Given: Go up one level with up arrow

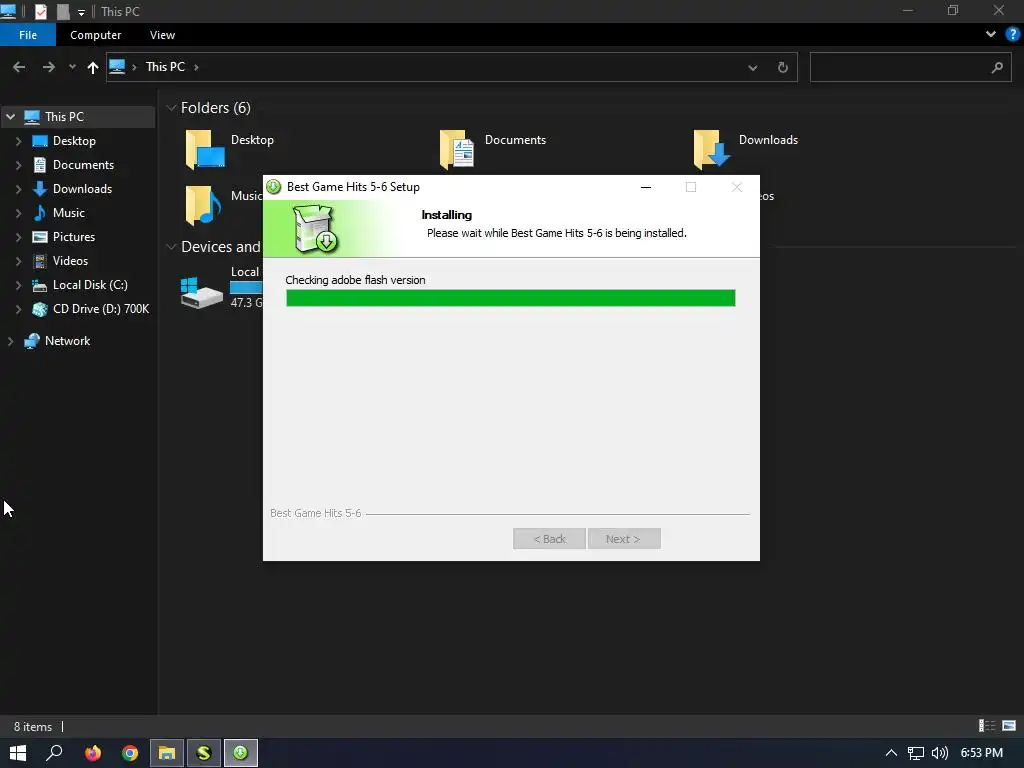Looking at the screenshot, I should coord(93,67).
